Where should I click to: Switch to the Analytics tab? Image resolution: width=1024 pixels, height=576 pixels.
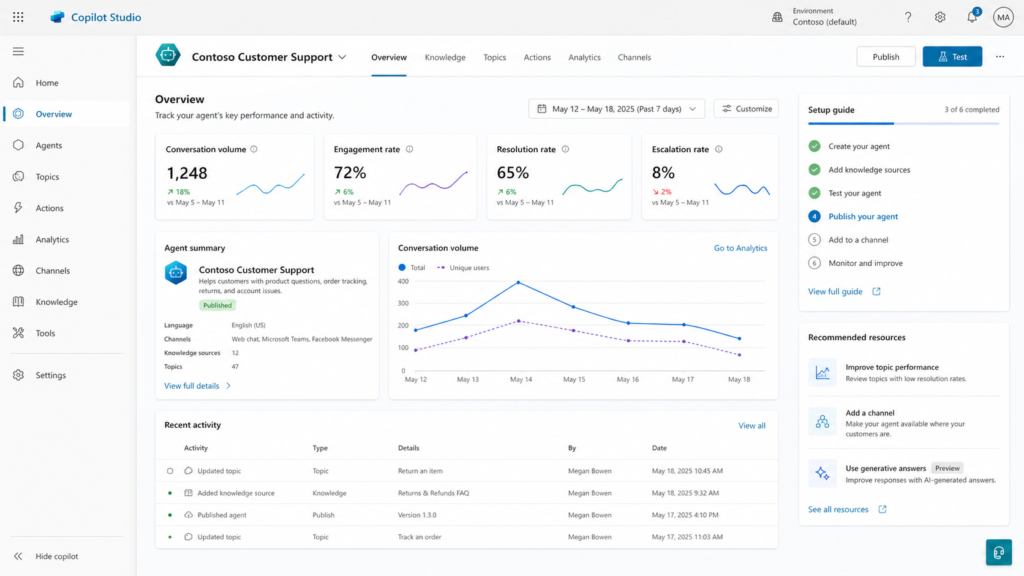584,57
